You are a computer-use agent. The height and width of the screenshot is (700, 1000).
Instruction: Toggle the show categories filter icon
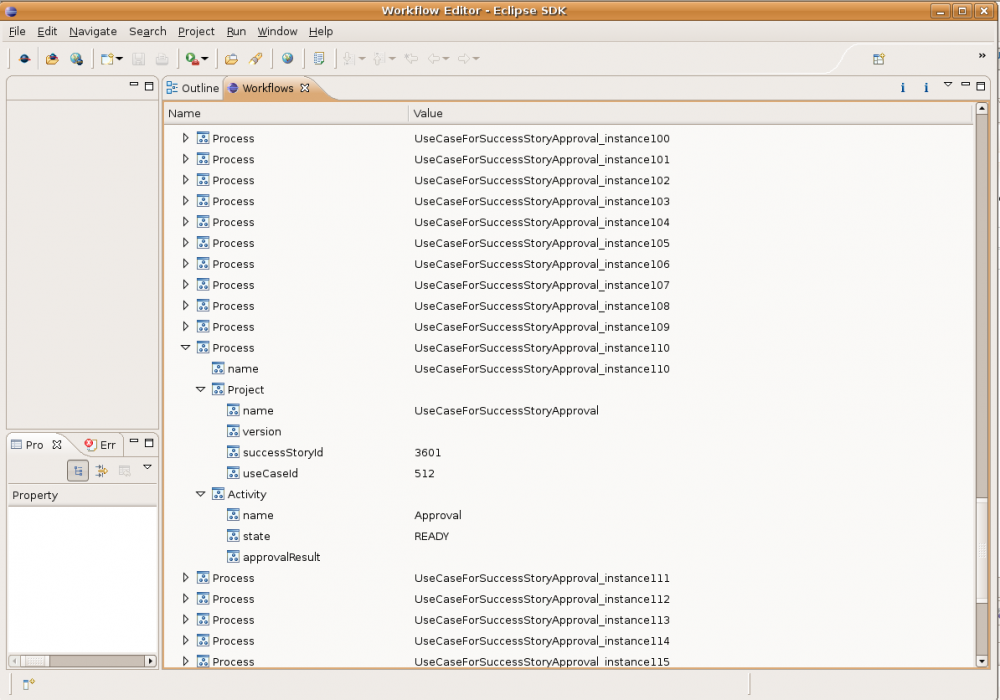(125, 470)
